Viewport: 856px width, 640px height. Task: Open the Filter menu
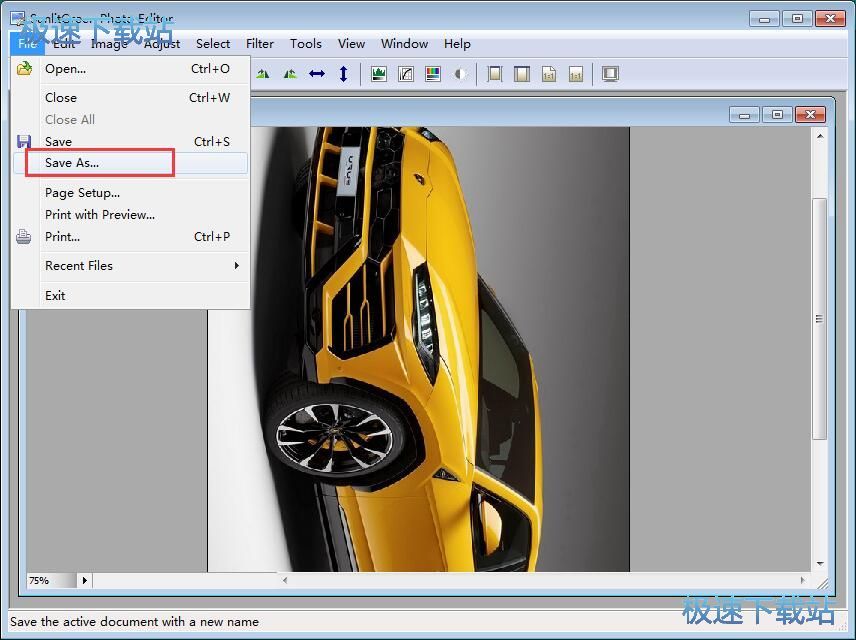tap(260, 44)
